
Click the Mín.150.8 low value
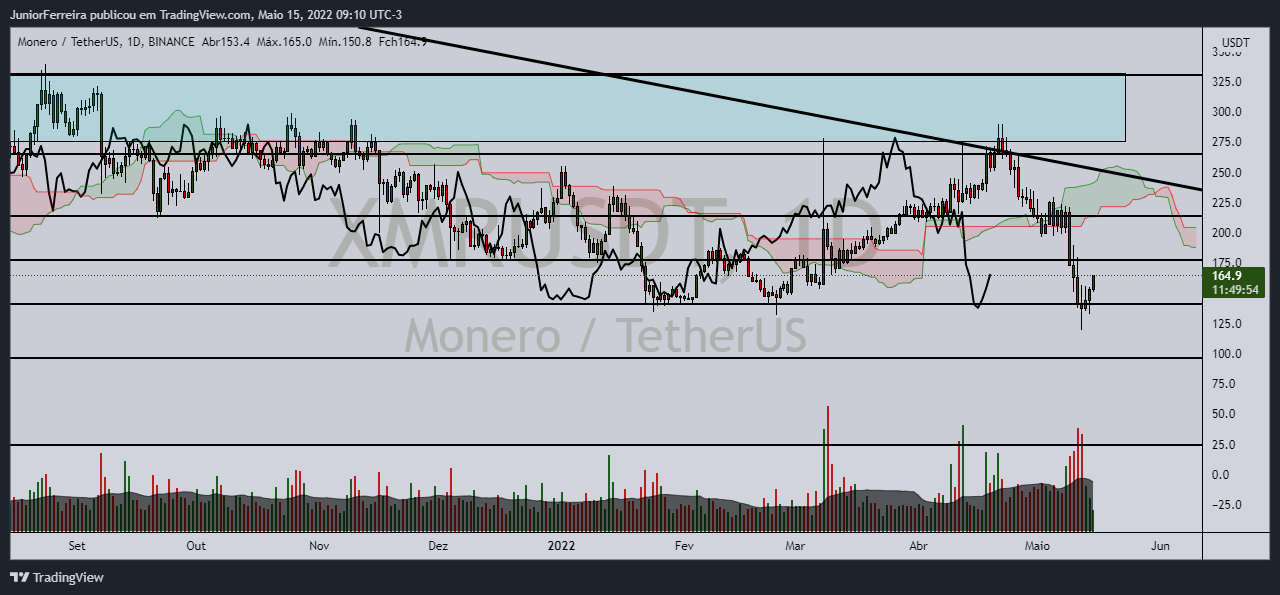coord(345,41)
